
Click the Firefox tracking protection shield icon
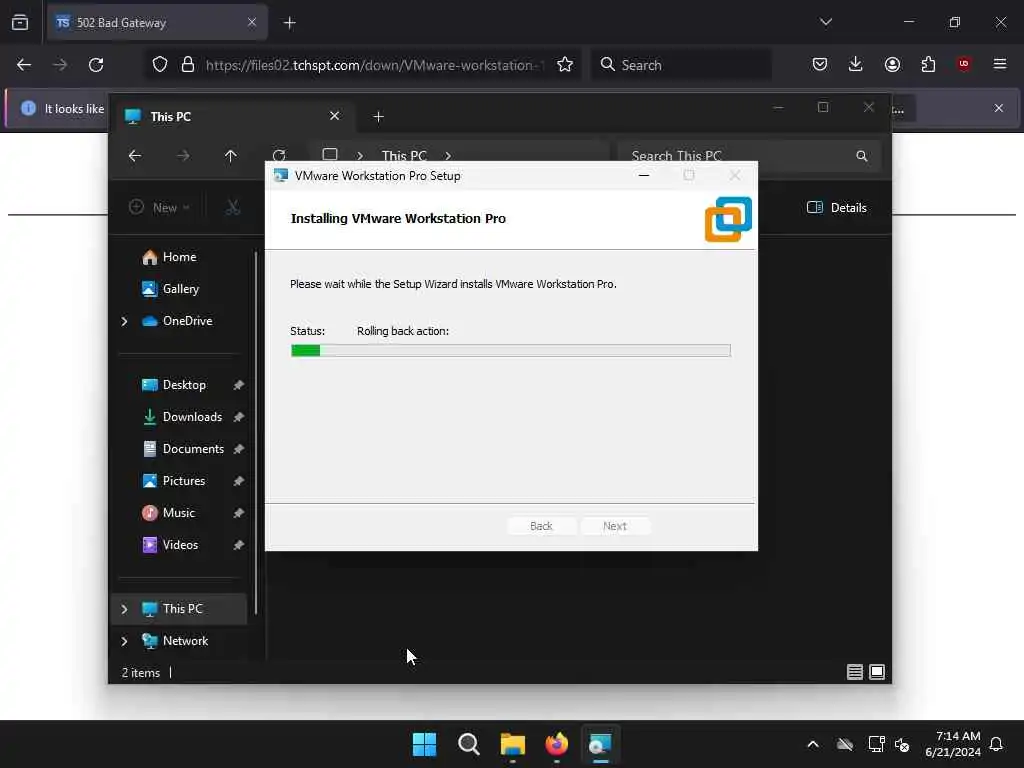[160, 65]
